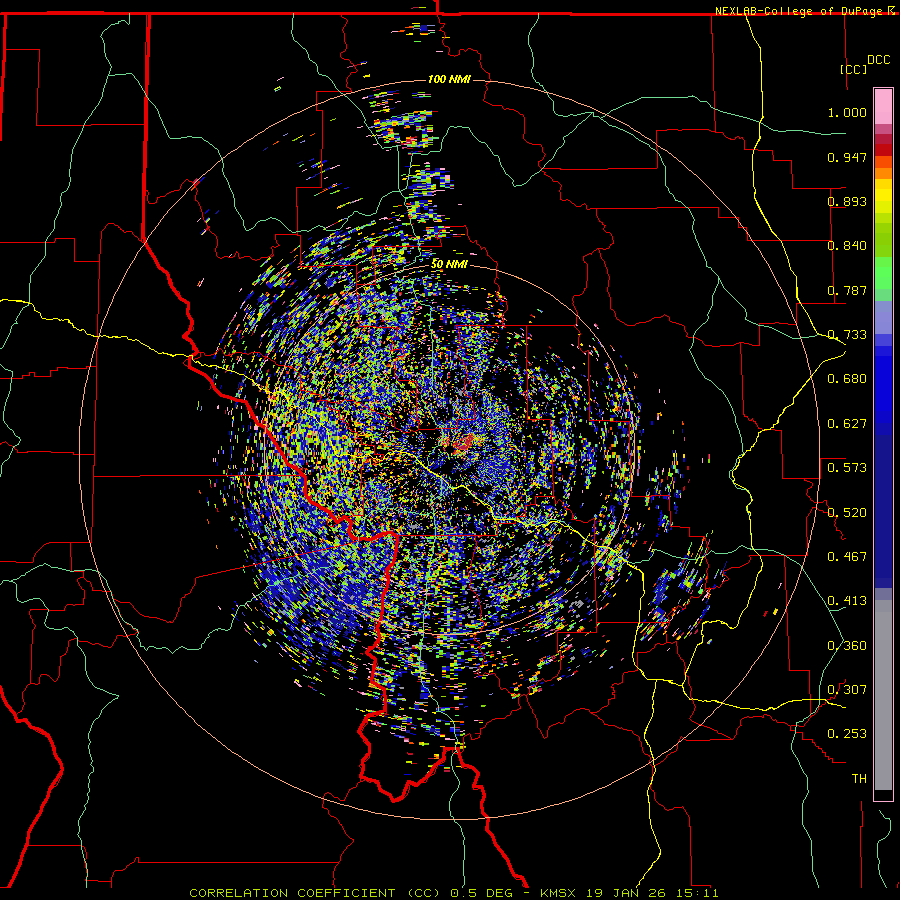This screenshot has height=900, width=900.
Task: Click the [CC] units label
Action: point(854,69)
